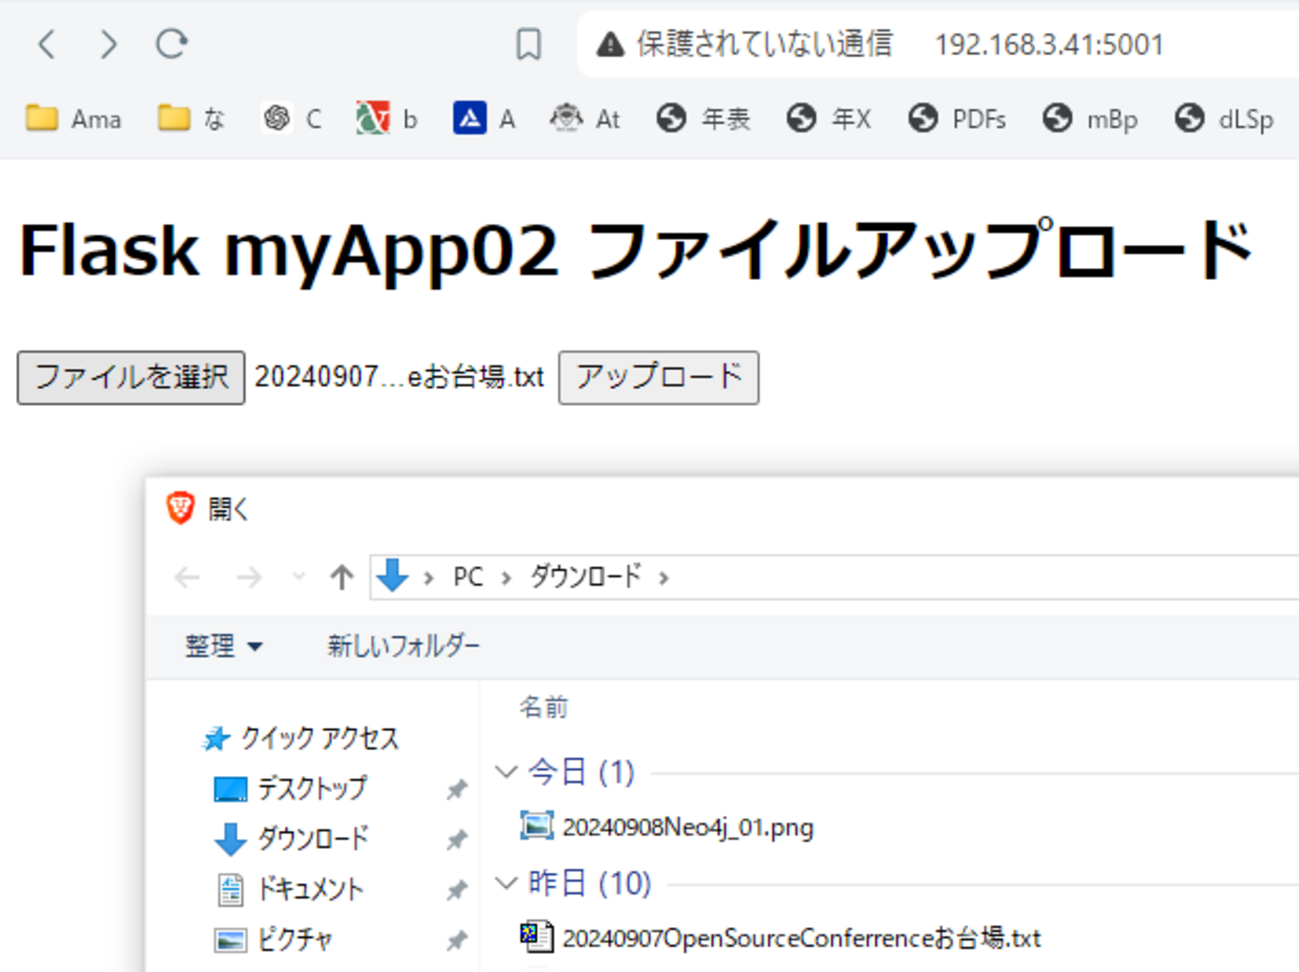
Task: Click the bookmark icon in the address bar
Action: tap(529, 44)
